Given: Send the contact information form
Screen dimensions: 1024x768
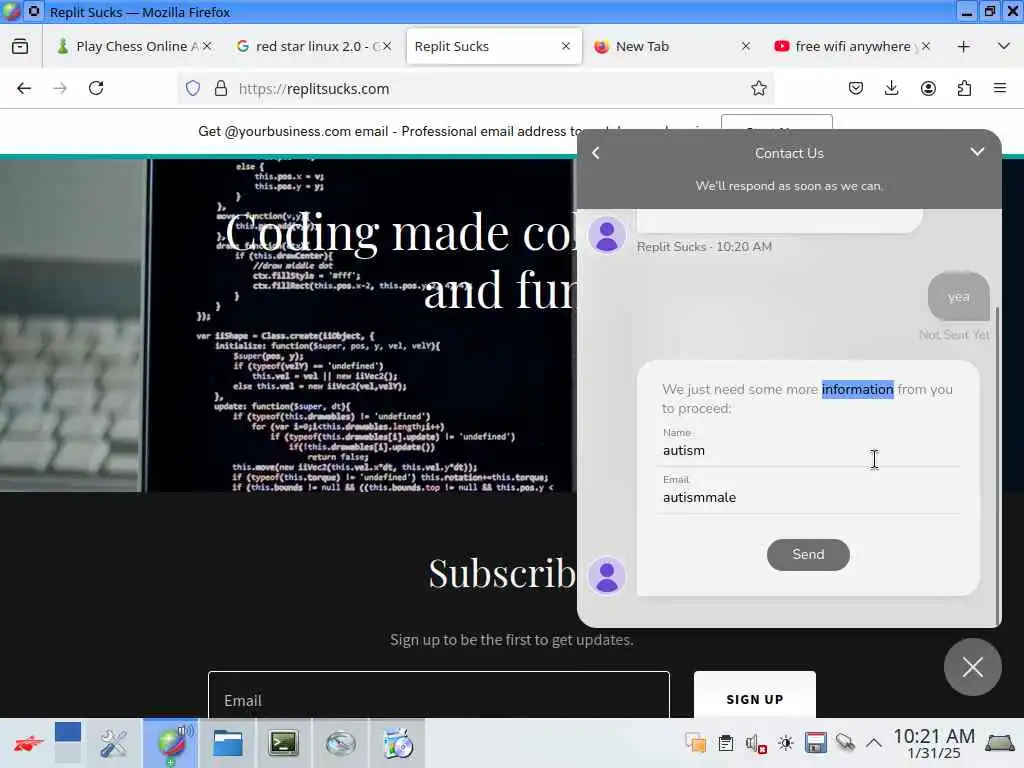Looking at the screenshot, I should click(808, 554).
